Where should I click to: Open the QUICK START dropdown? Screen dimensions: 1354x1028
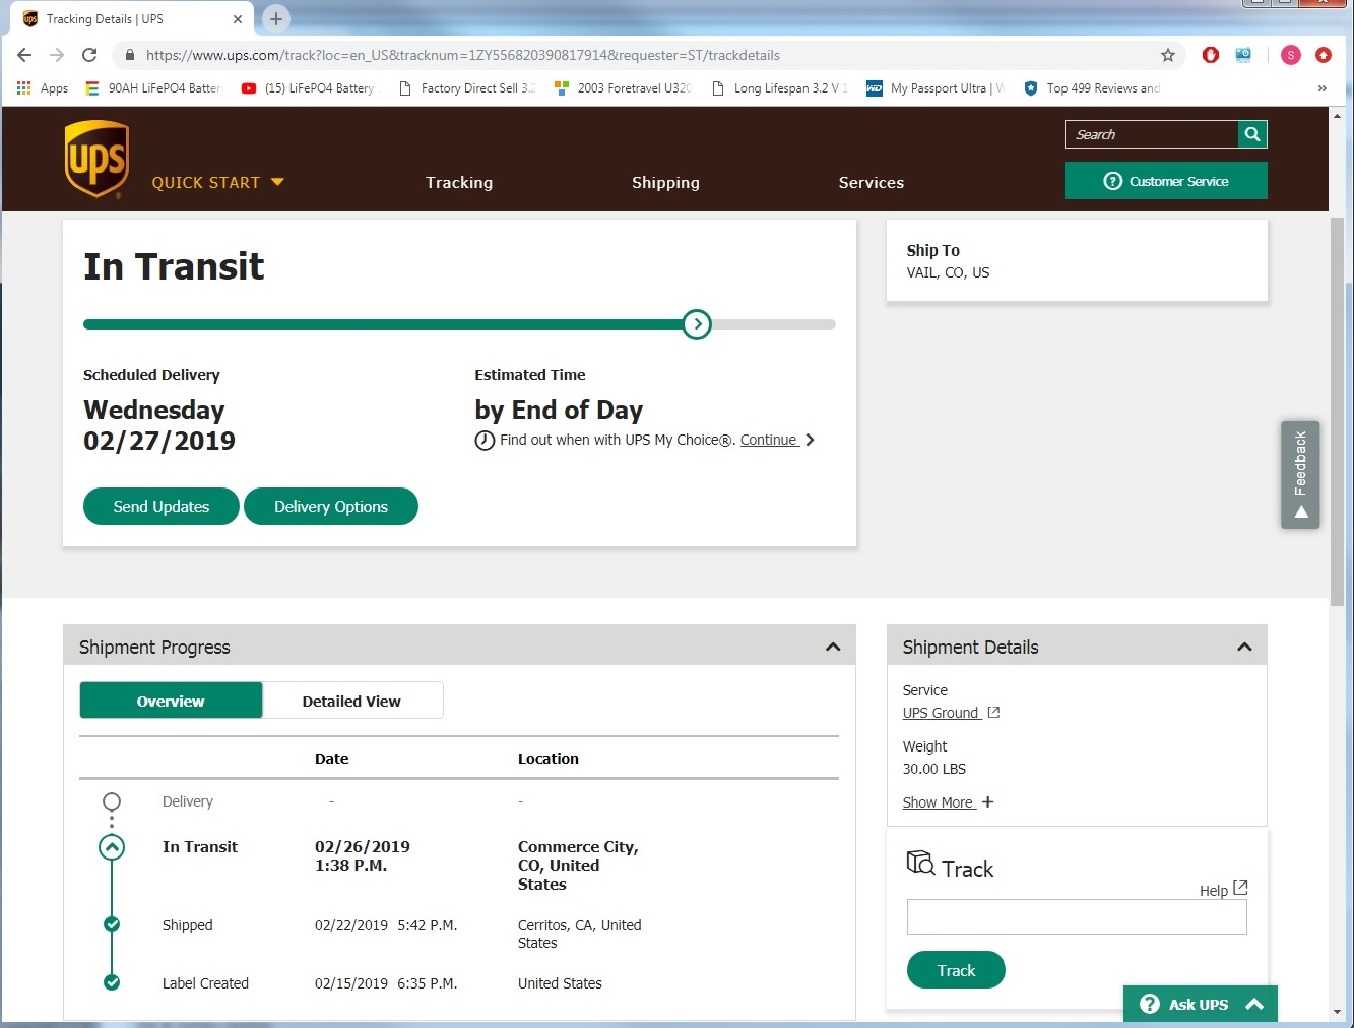217,182
